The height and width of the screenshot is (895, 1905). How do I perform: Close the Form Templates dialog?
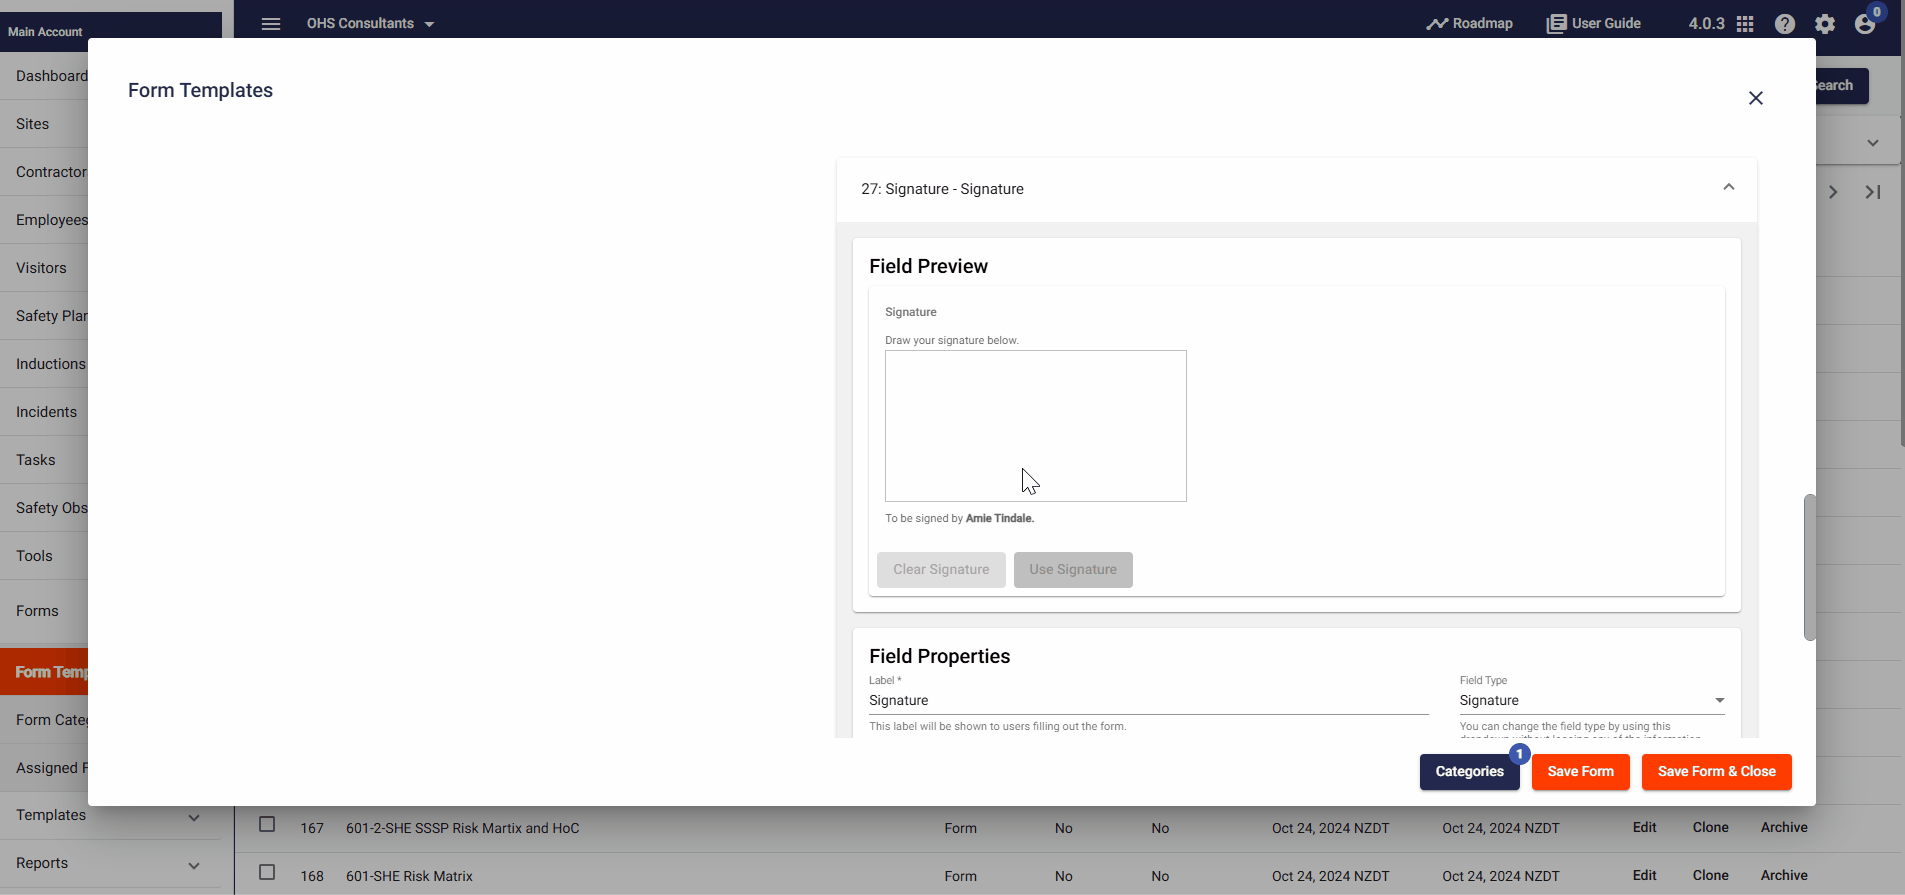(1756, 98)
